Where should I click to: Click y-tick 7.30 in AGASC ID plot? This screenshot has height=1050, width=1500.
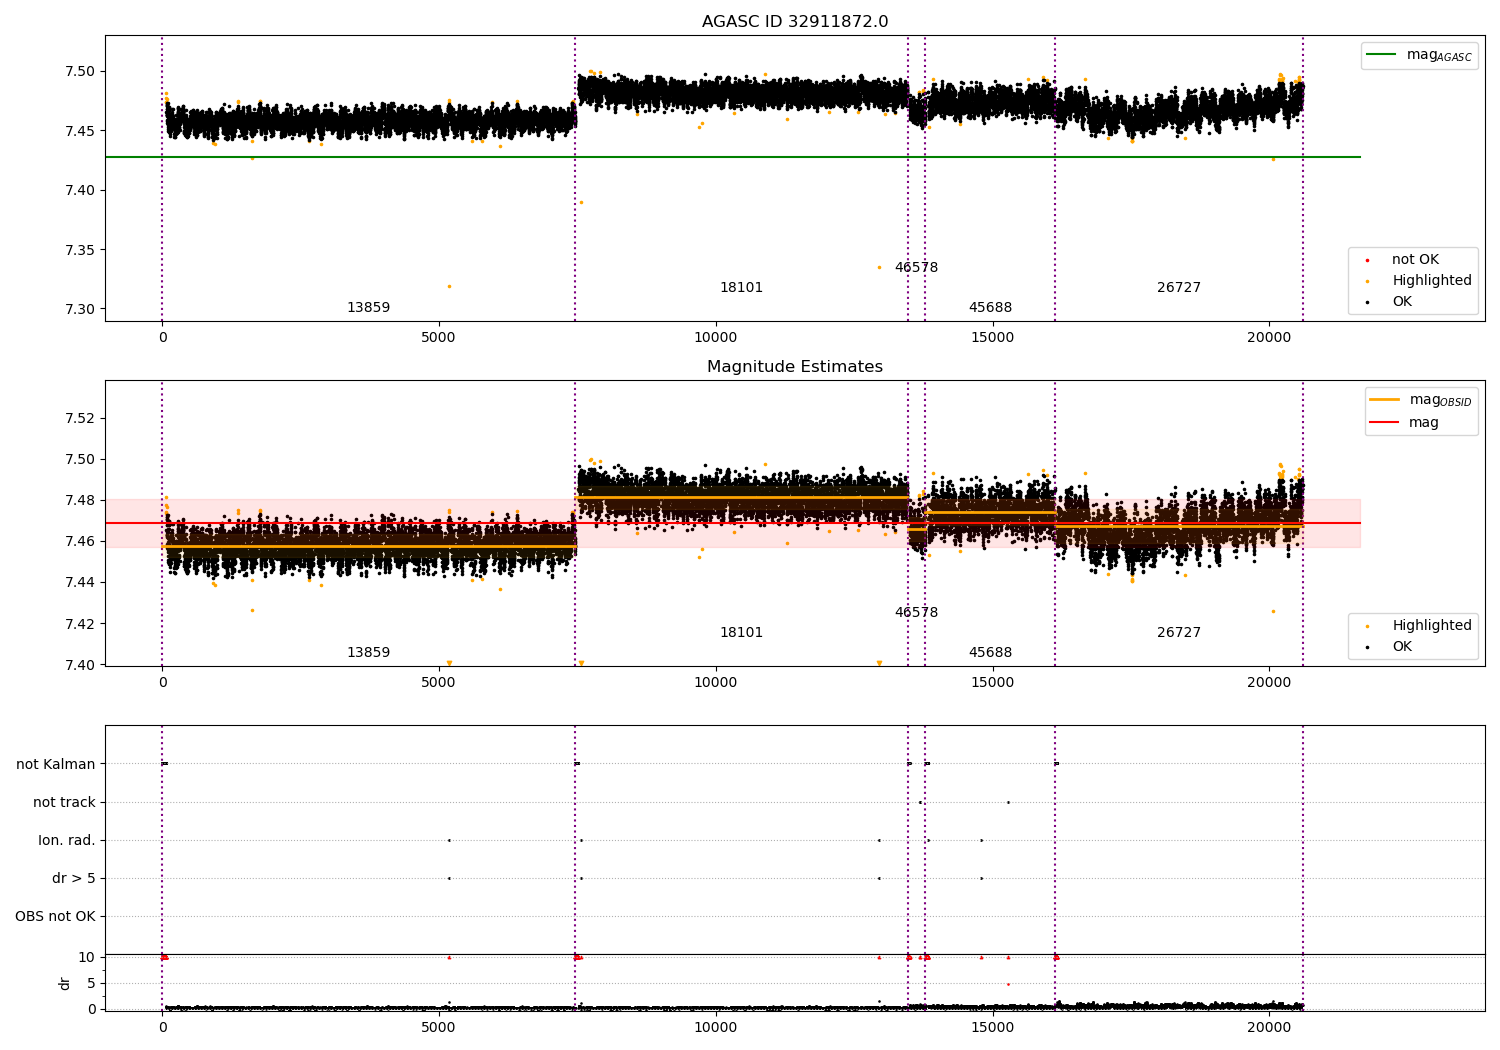[78, 309]
